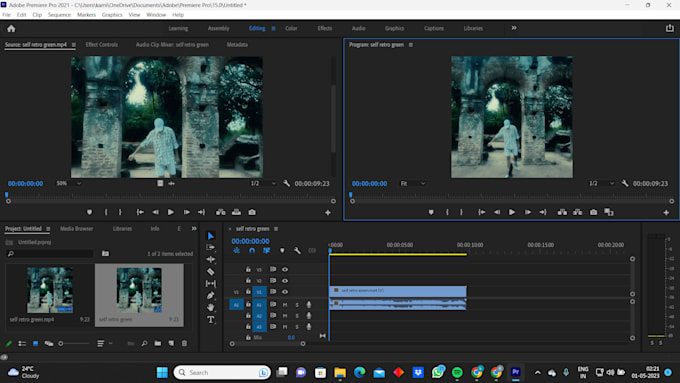Open the Graphics menu
The width and height of the screenshot is (680, 383).
point(112,15)
